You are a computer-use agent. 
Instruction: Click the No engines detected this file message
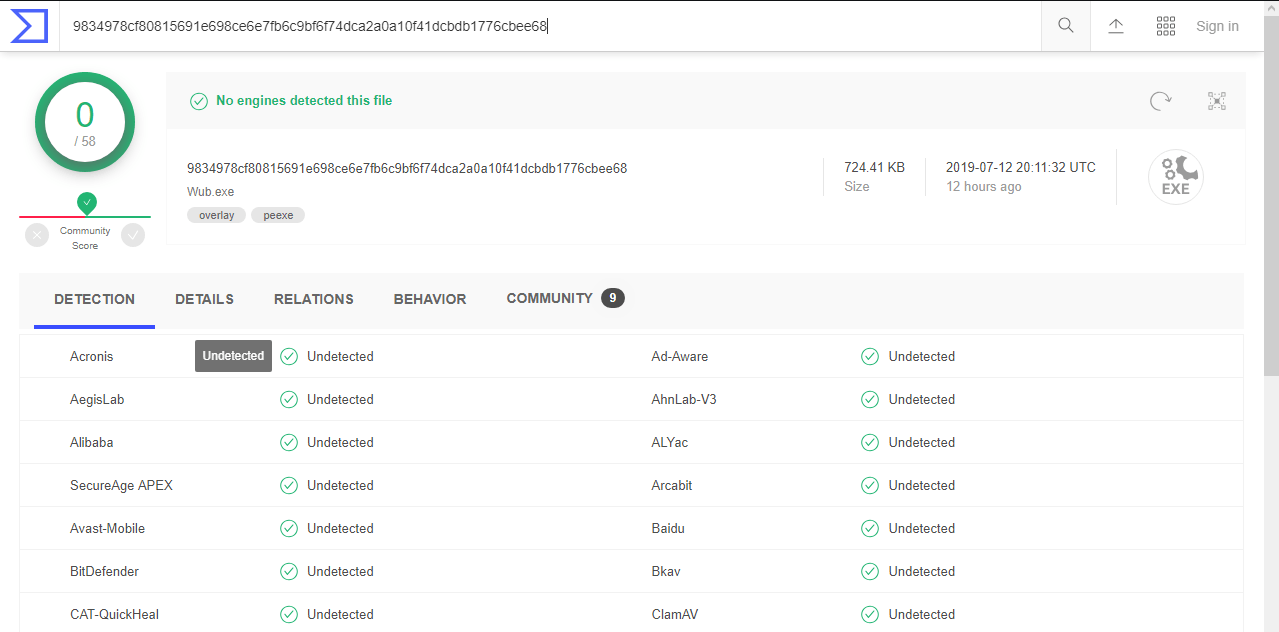[x=304, y=100]
